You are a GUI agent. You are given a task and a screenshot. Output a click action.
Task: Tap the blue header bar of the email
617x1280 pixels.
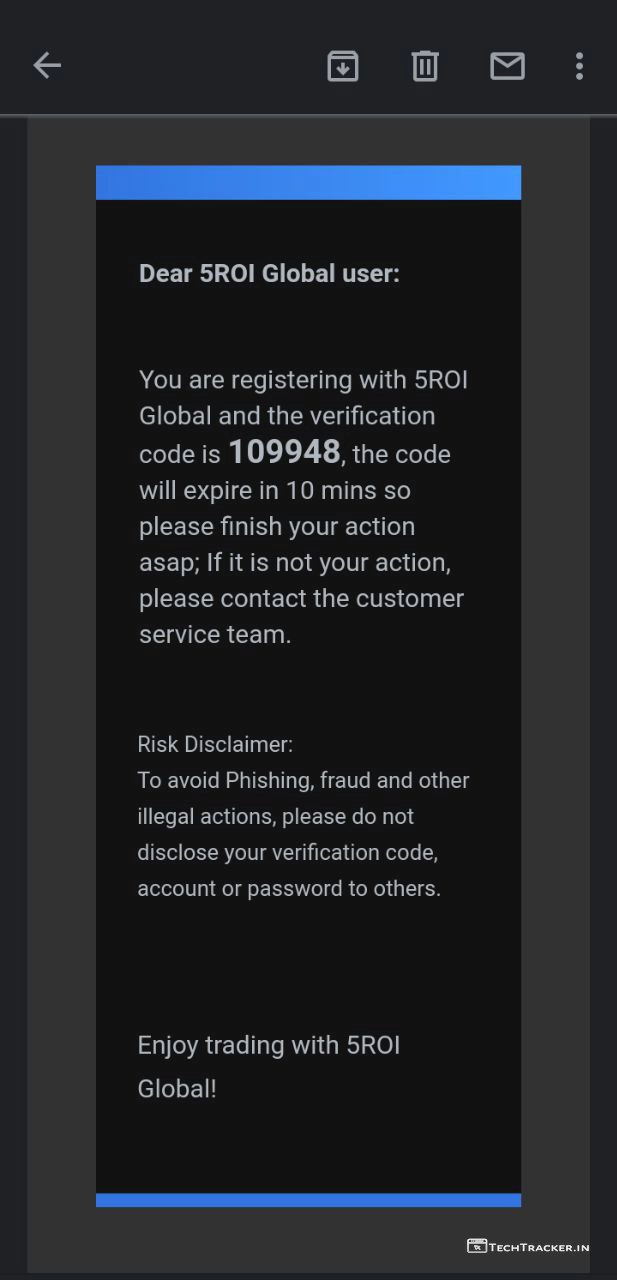click(x=308, y=183)
